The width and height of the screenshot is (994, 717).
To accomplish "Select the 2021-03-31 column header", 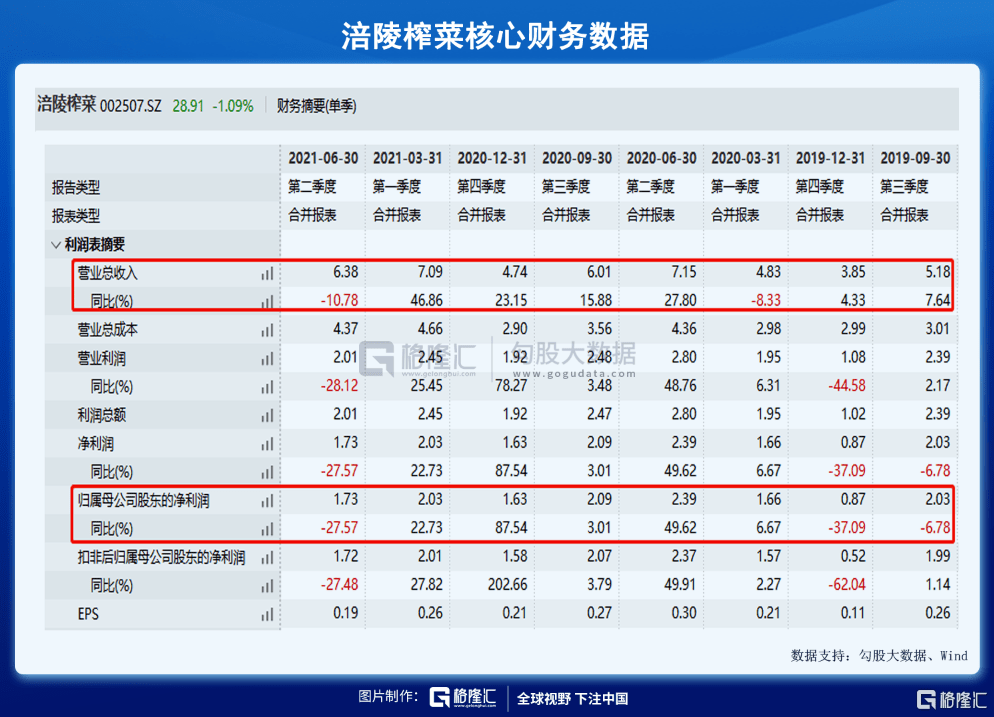I will coord(407,158).
